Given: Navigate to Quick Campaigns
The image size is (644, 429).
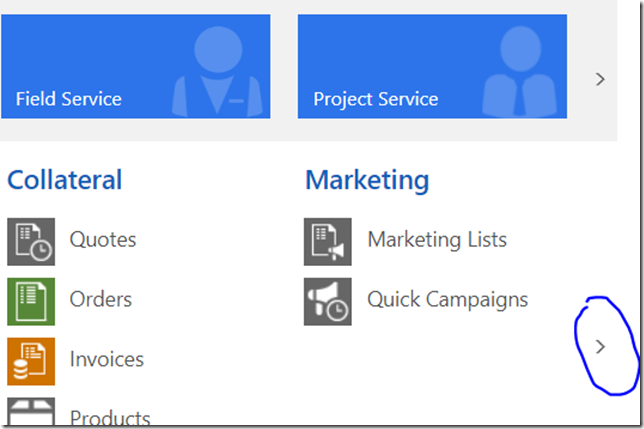Looking at the screenshot, I should point(448,300).
